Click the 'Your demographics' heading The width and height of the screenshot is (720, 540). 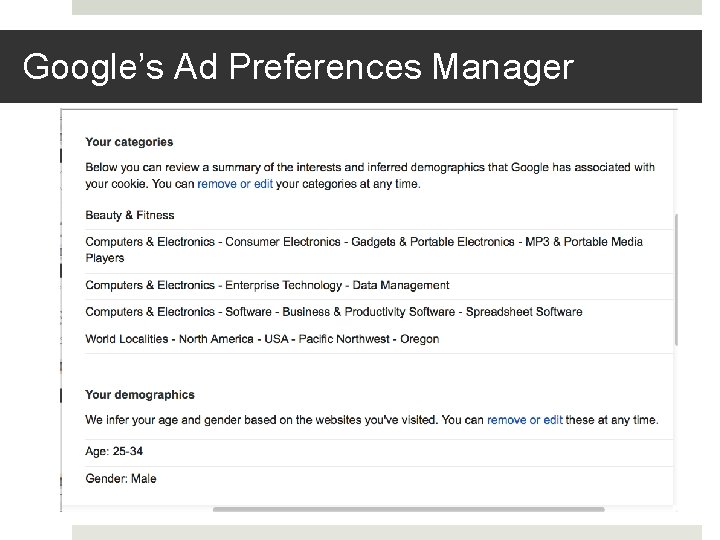point(140,395)
